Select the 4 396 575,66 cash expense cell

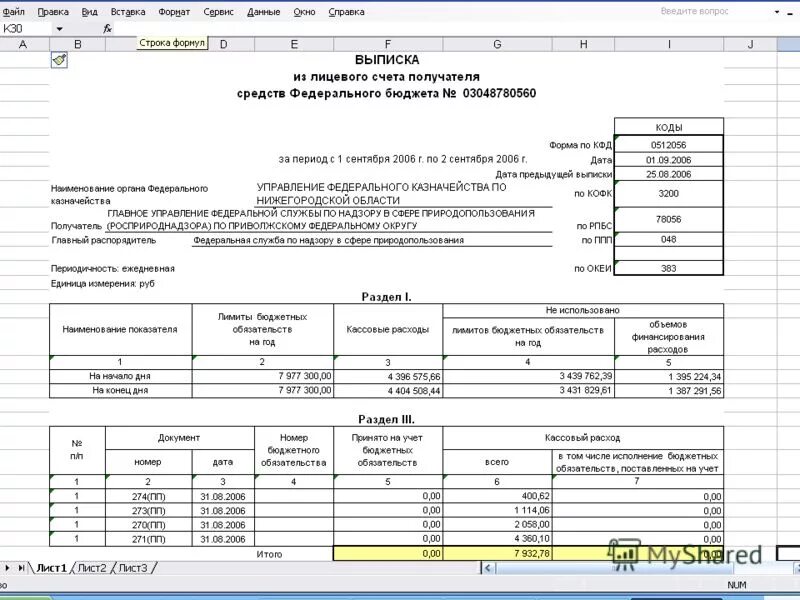coord(388,377)
